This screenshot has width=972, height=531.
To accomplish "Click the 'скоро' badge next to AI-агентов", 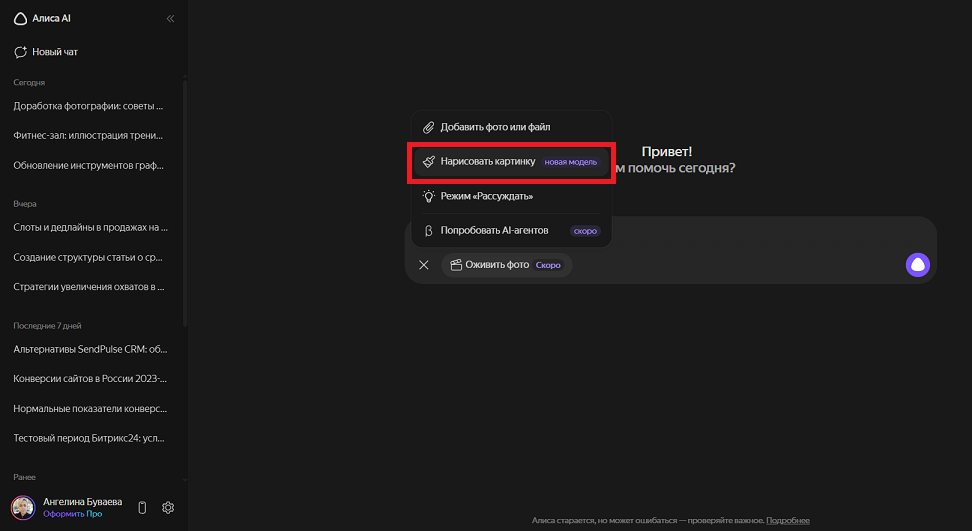I will click(x=585, y=231).
